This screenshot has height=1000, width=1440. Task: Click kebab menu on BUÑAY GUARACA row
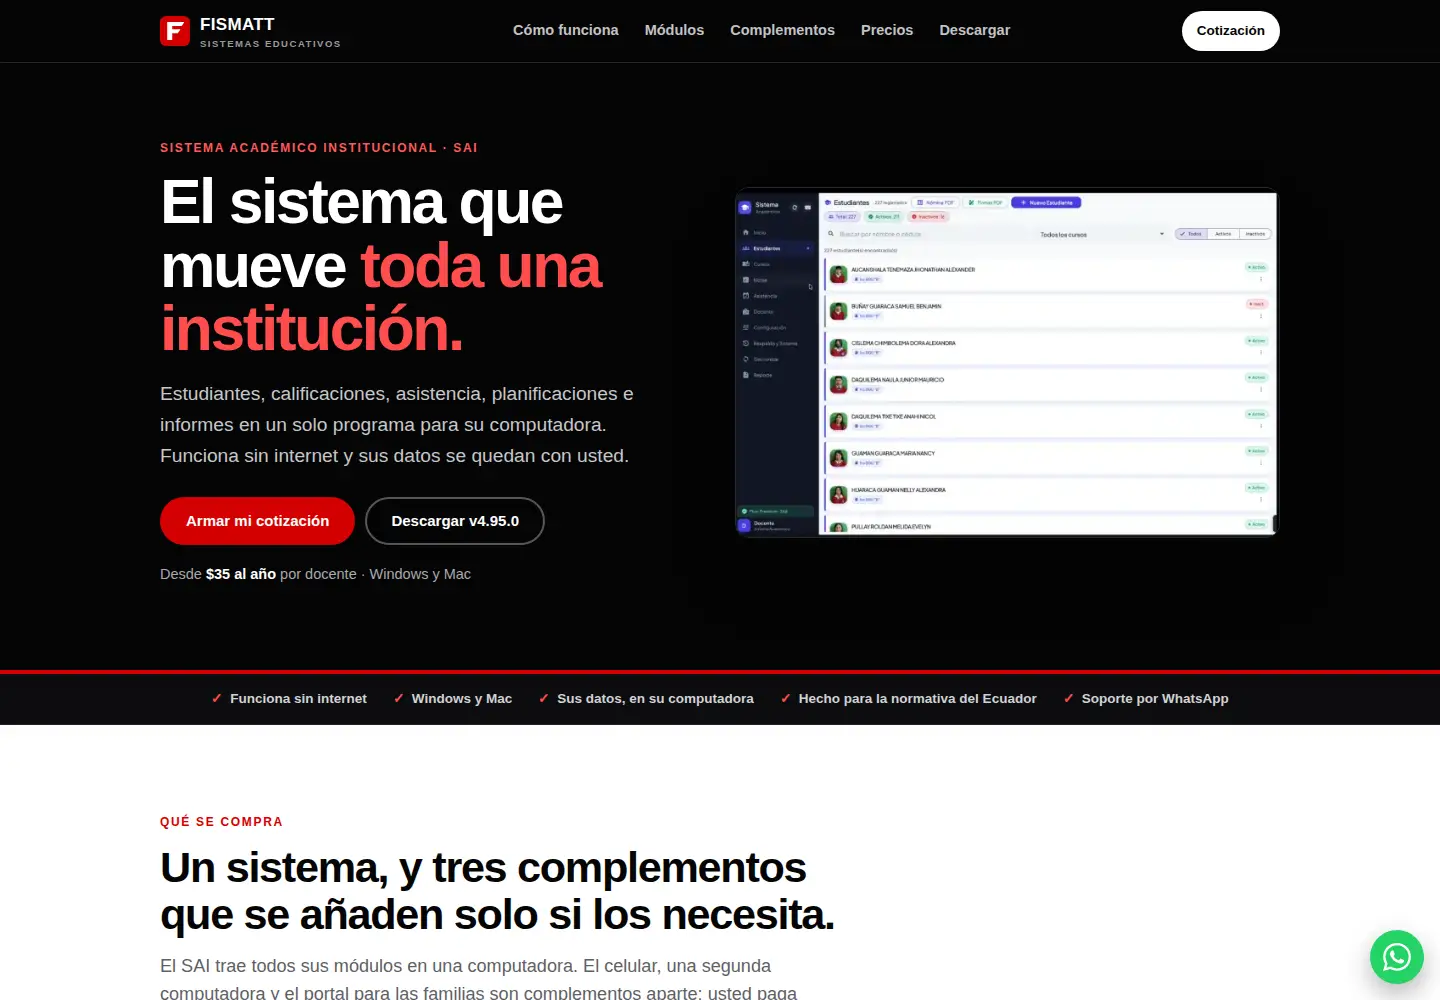pyautogui.click(x=1261, y=316)
